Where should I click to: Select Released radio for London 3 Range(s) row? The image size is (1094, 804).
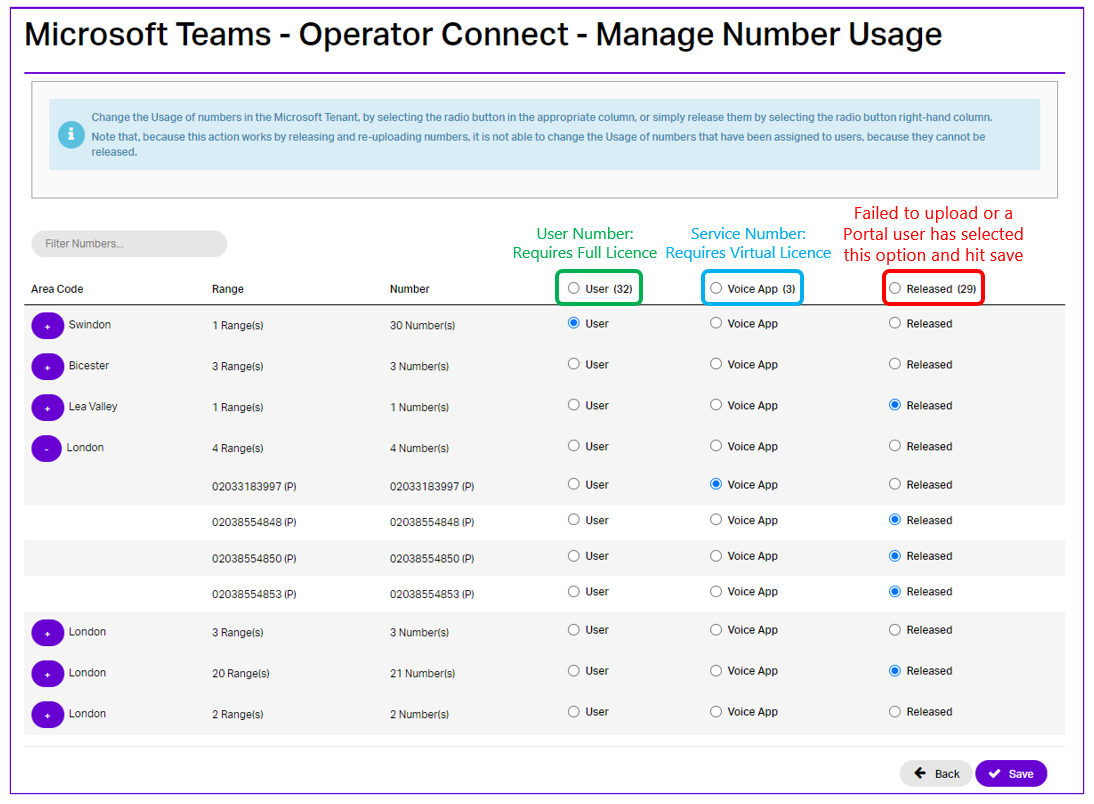pos(895,630)
